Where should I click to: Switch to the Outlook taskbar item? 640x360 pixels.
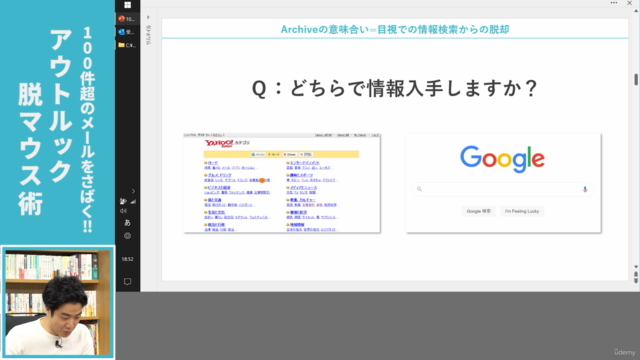point(127,32)
